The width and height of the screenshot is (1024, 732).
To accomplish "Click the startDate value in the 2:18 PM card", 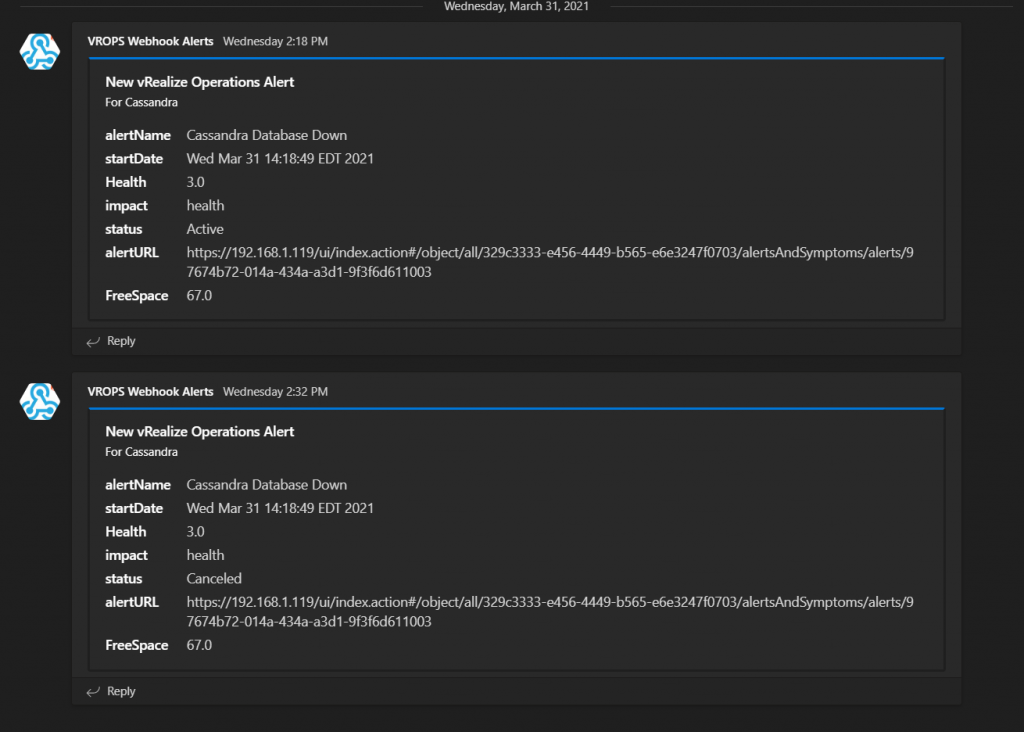I will click(280, 159).
